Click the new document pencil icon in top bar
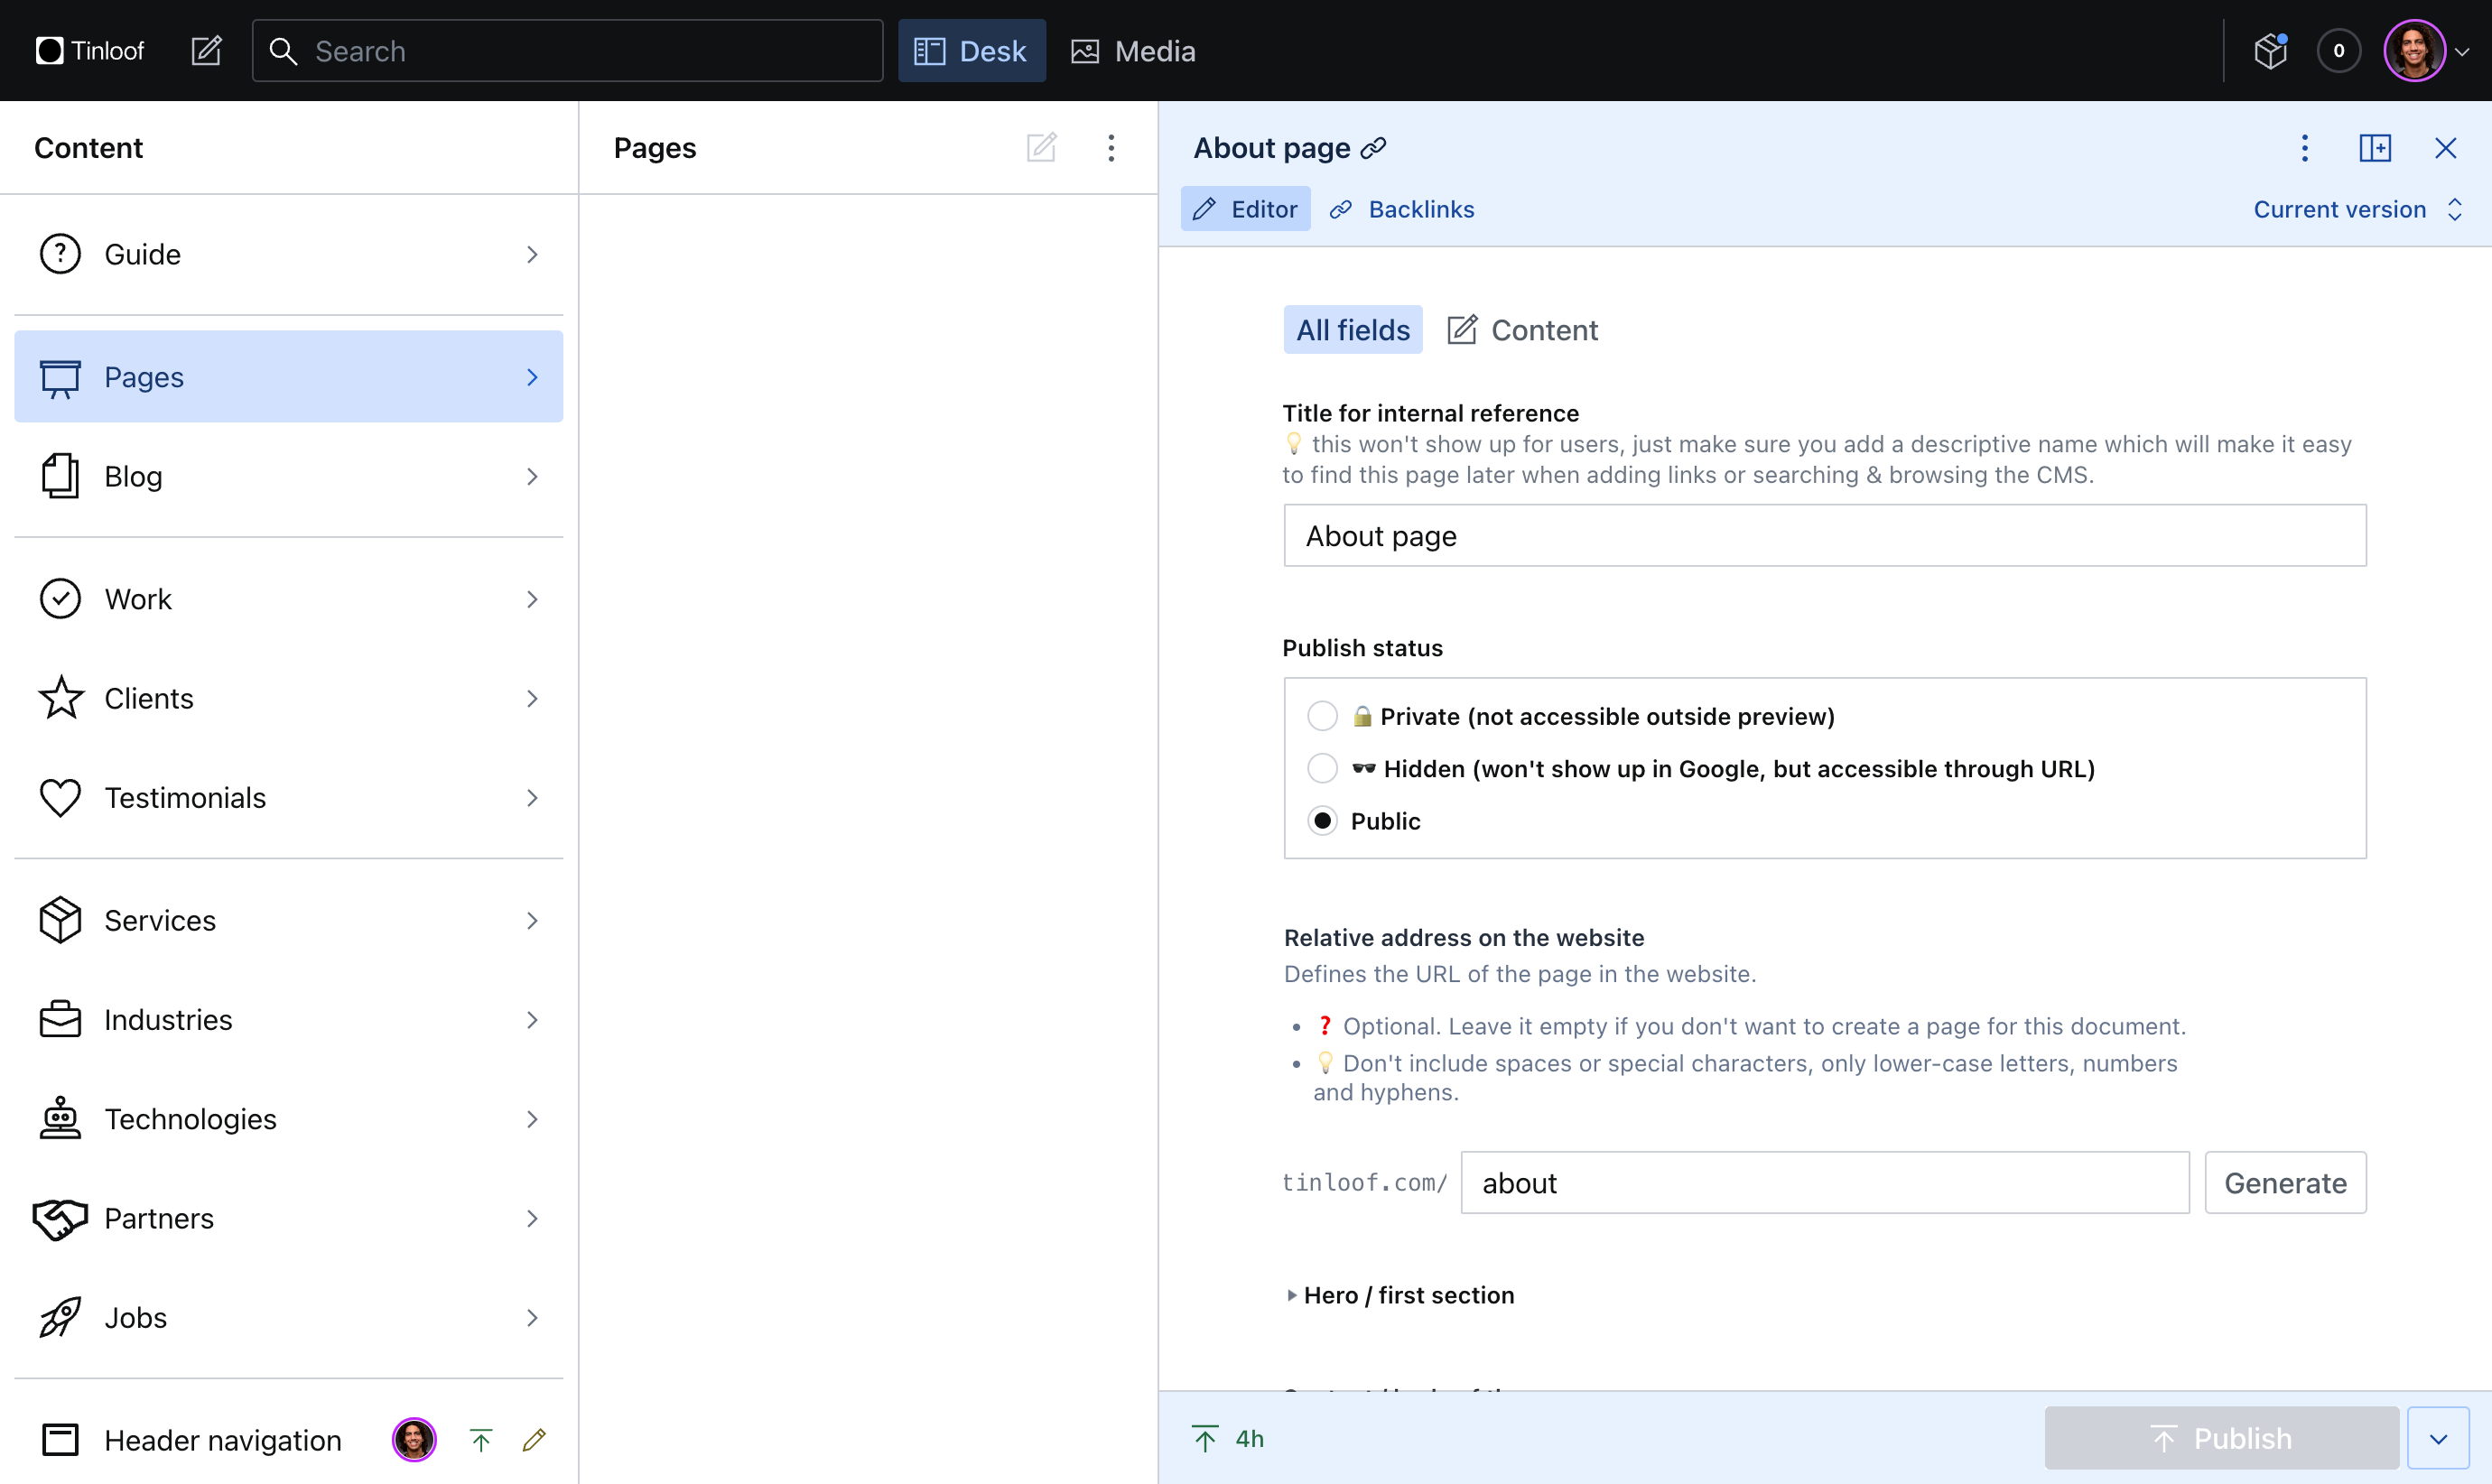This screenshot has height=1484, width=2492. click(206, 51)
